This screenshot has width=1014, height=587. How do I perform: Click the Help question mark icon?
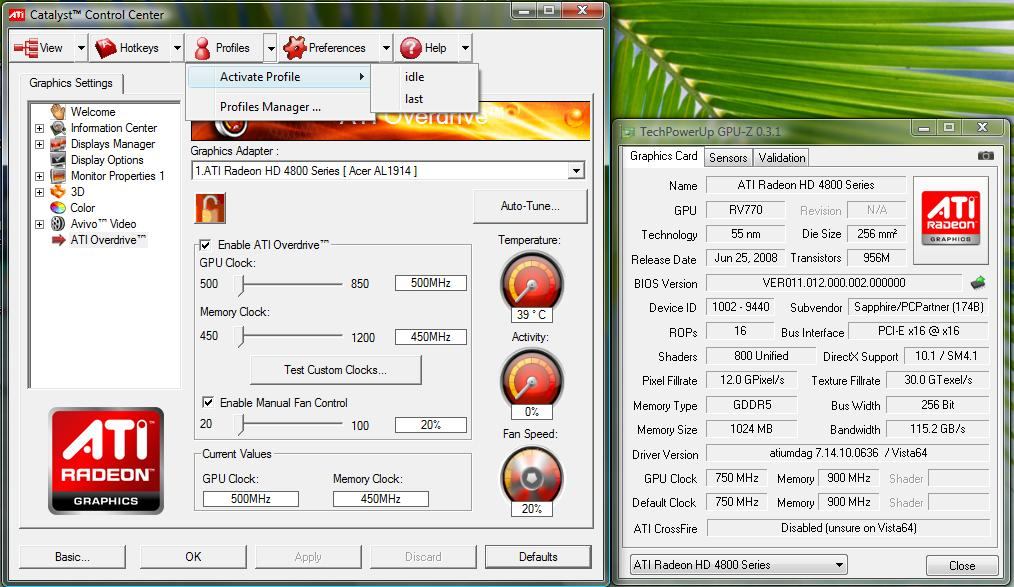point(411,48)
